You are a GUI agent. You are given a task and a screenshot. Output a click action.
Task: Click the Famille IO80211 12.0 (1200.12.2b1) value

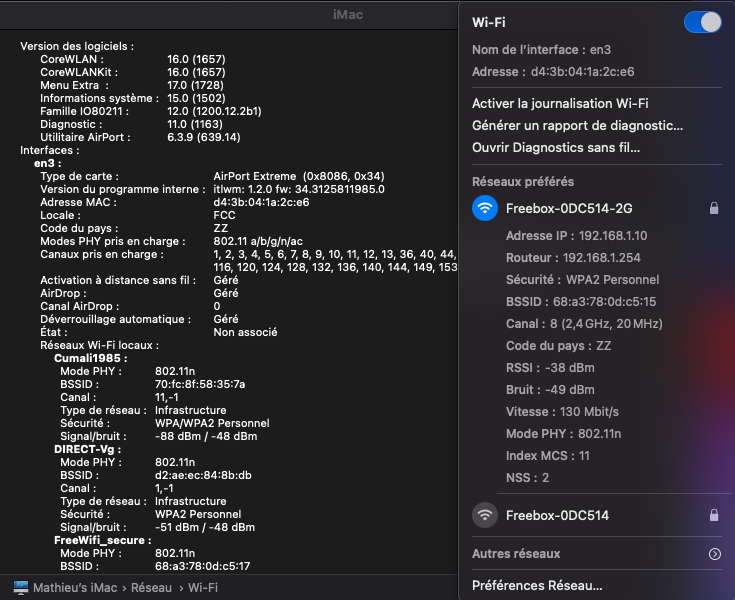pyautogui.click(x=214, y=112)
